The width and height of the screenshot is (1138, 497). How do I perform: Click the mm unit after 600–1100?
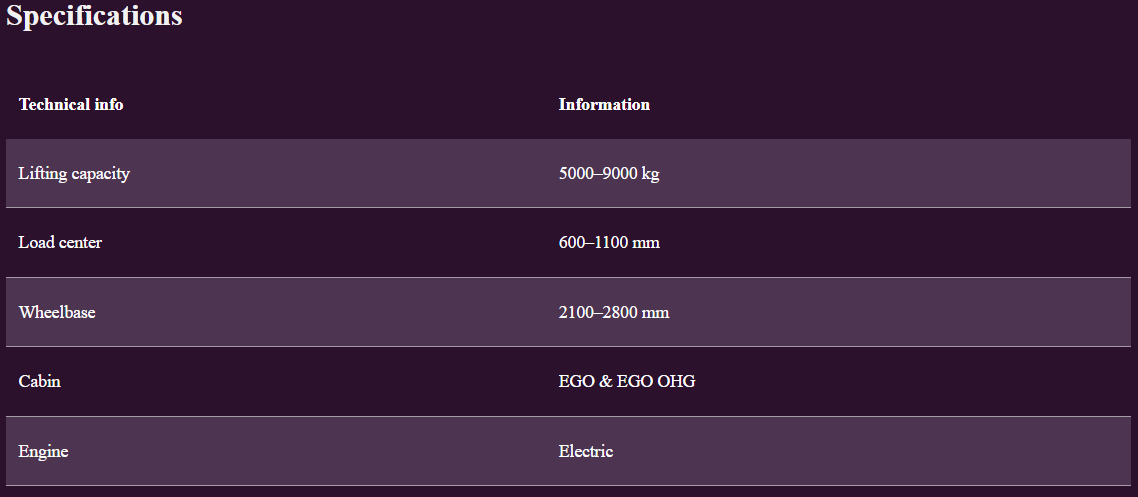click(x=646, y=243)
